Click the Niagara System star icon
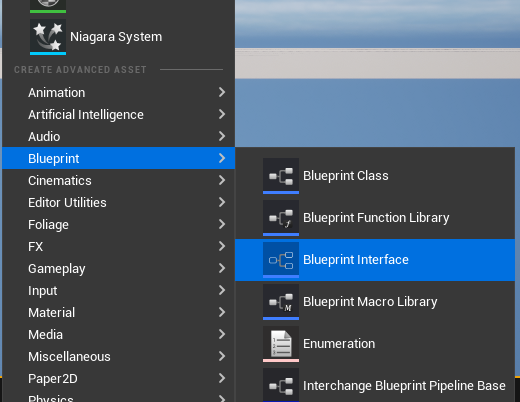Viewport: 520px width, 402px height. 48,37
